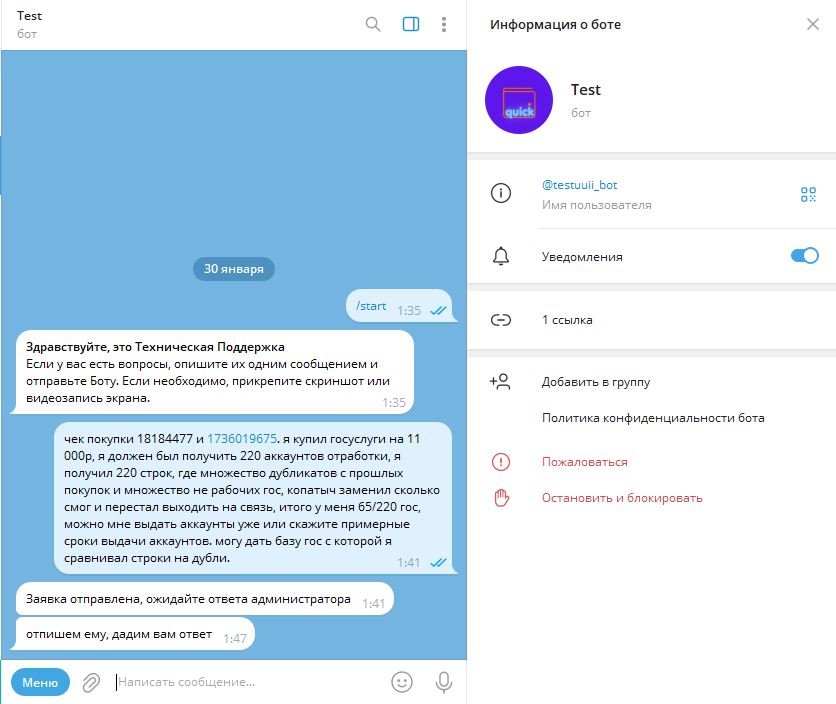The image size is (836, 704).
Task: Toggle the side info panel icon
Action: [411, 25]
